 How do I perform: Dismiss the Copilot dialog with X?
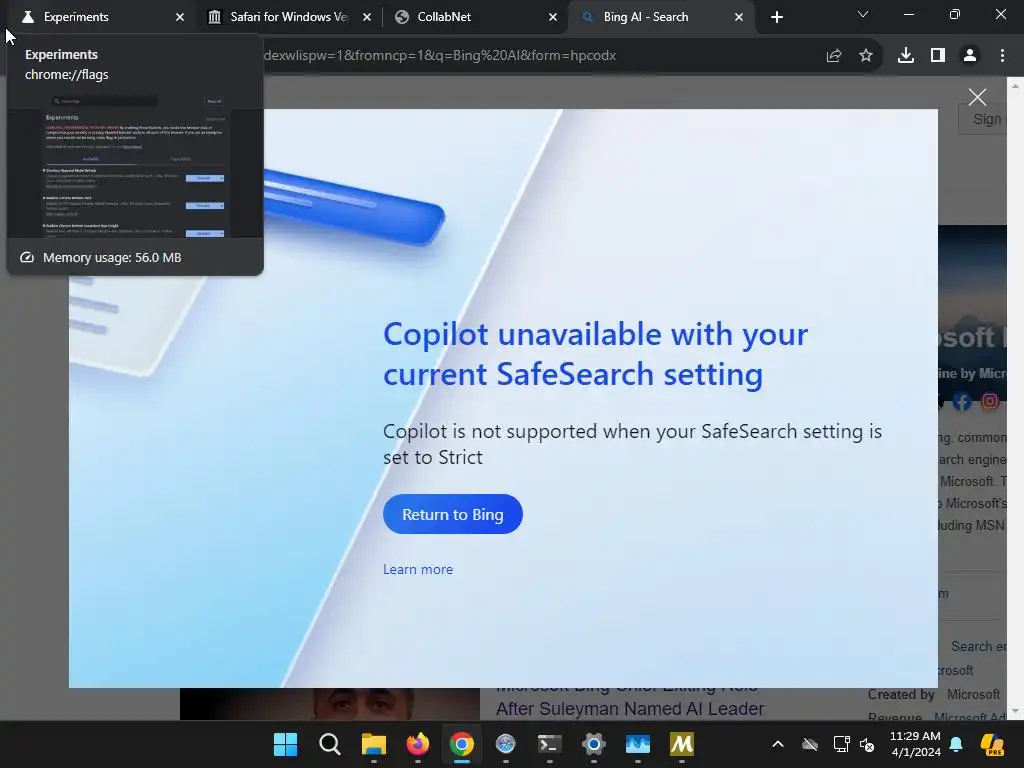977,97
